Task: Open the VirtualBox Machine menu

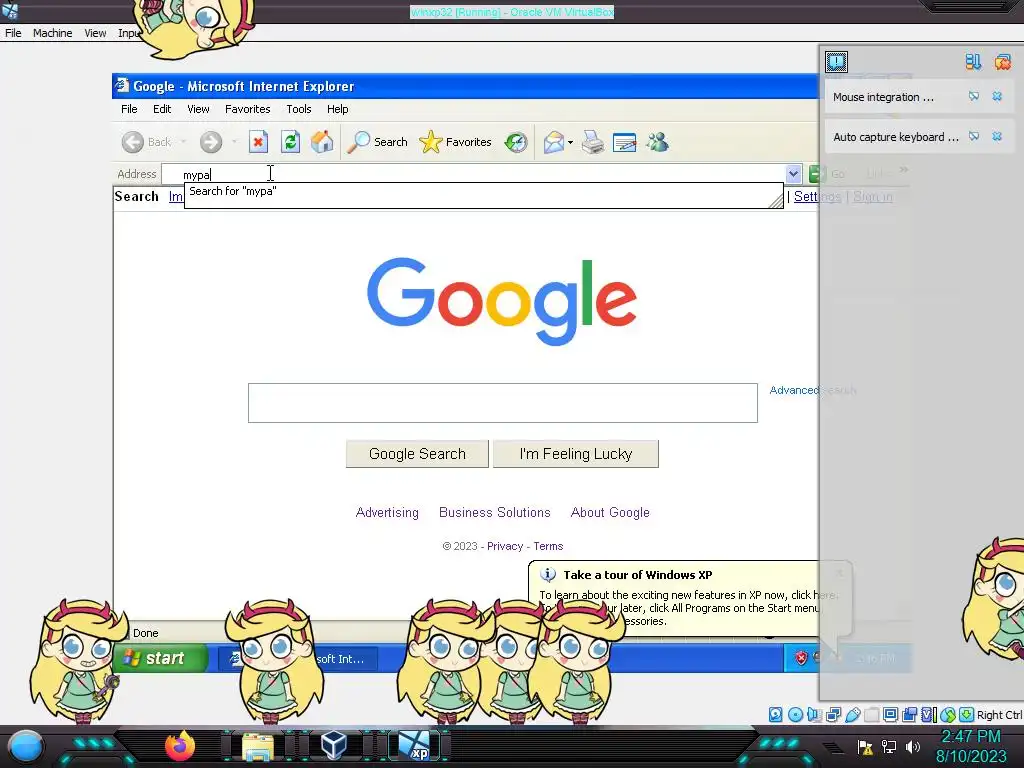Action: click(x=52, y=33)
